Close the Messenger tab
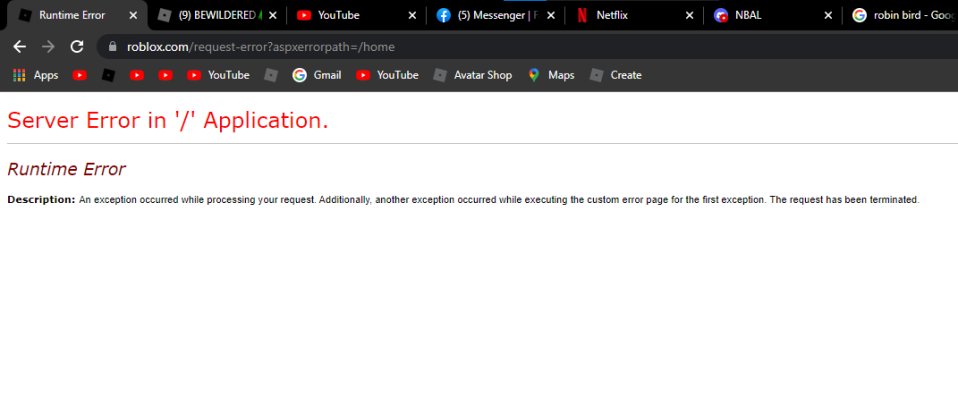This screenshot has height=406, width=958. pos(550,16)
